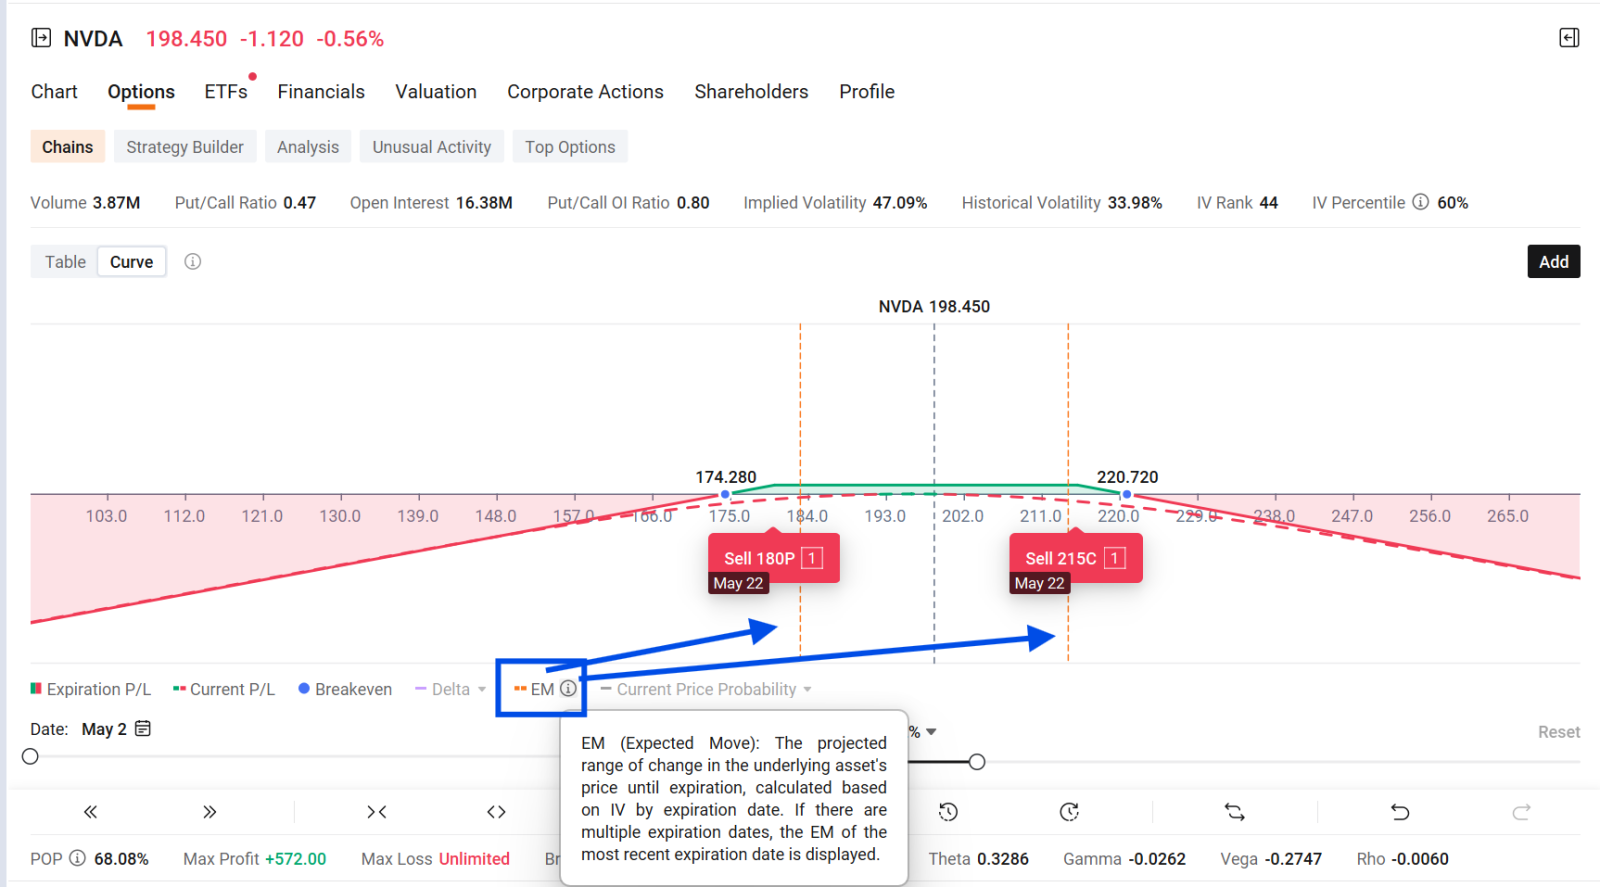Click the 174.280 breakeven point
The height and width of the screenshot is (887, 1600).
pyautogui.click(x=726, y=494)
